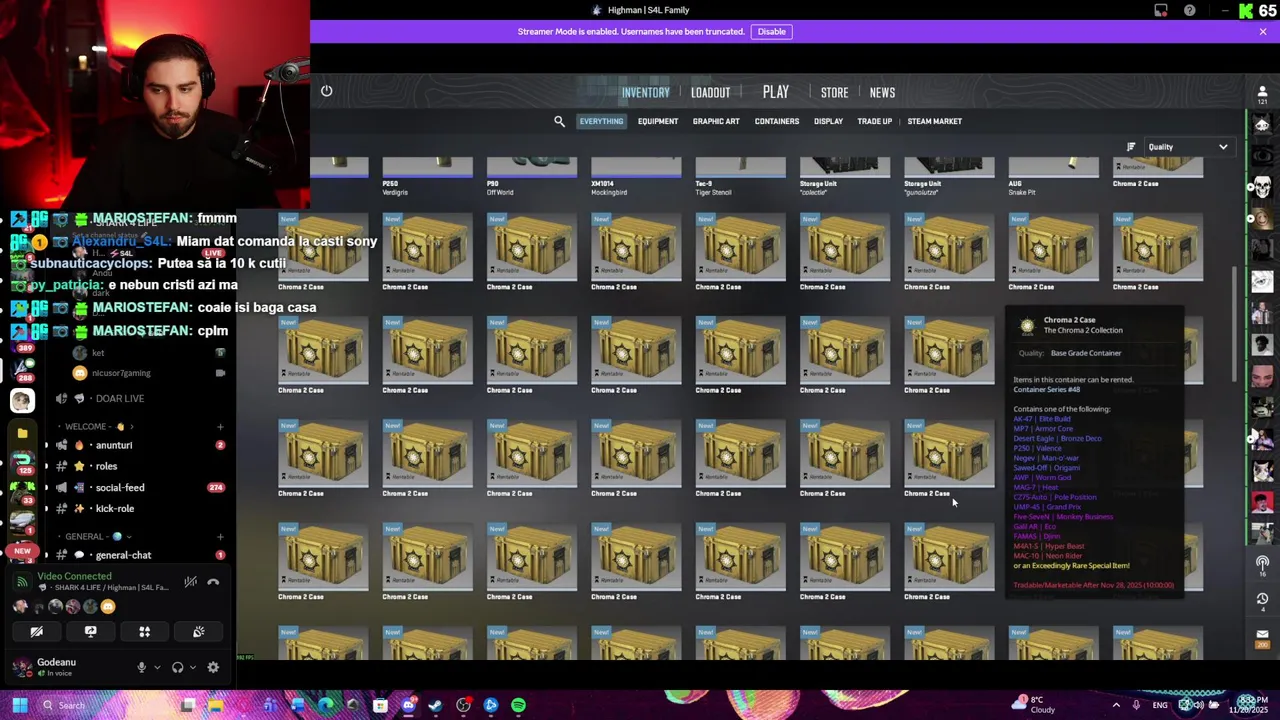The image size is (1280, 720).
Task: Open Spotify from the taskbar
Action: pos(518,705)
